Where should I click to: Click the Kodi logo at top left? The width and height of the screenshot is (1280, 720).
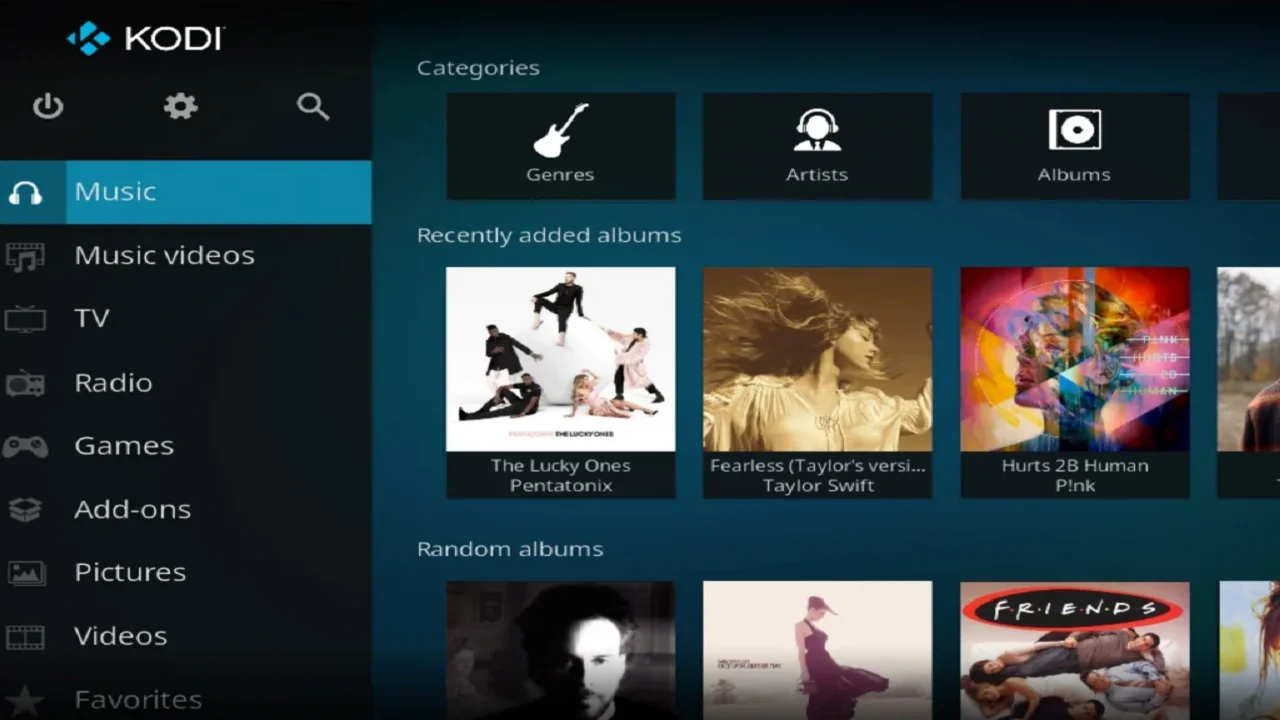pos(145,39)
